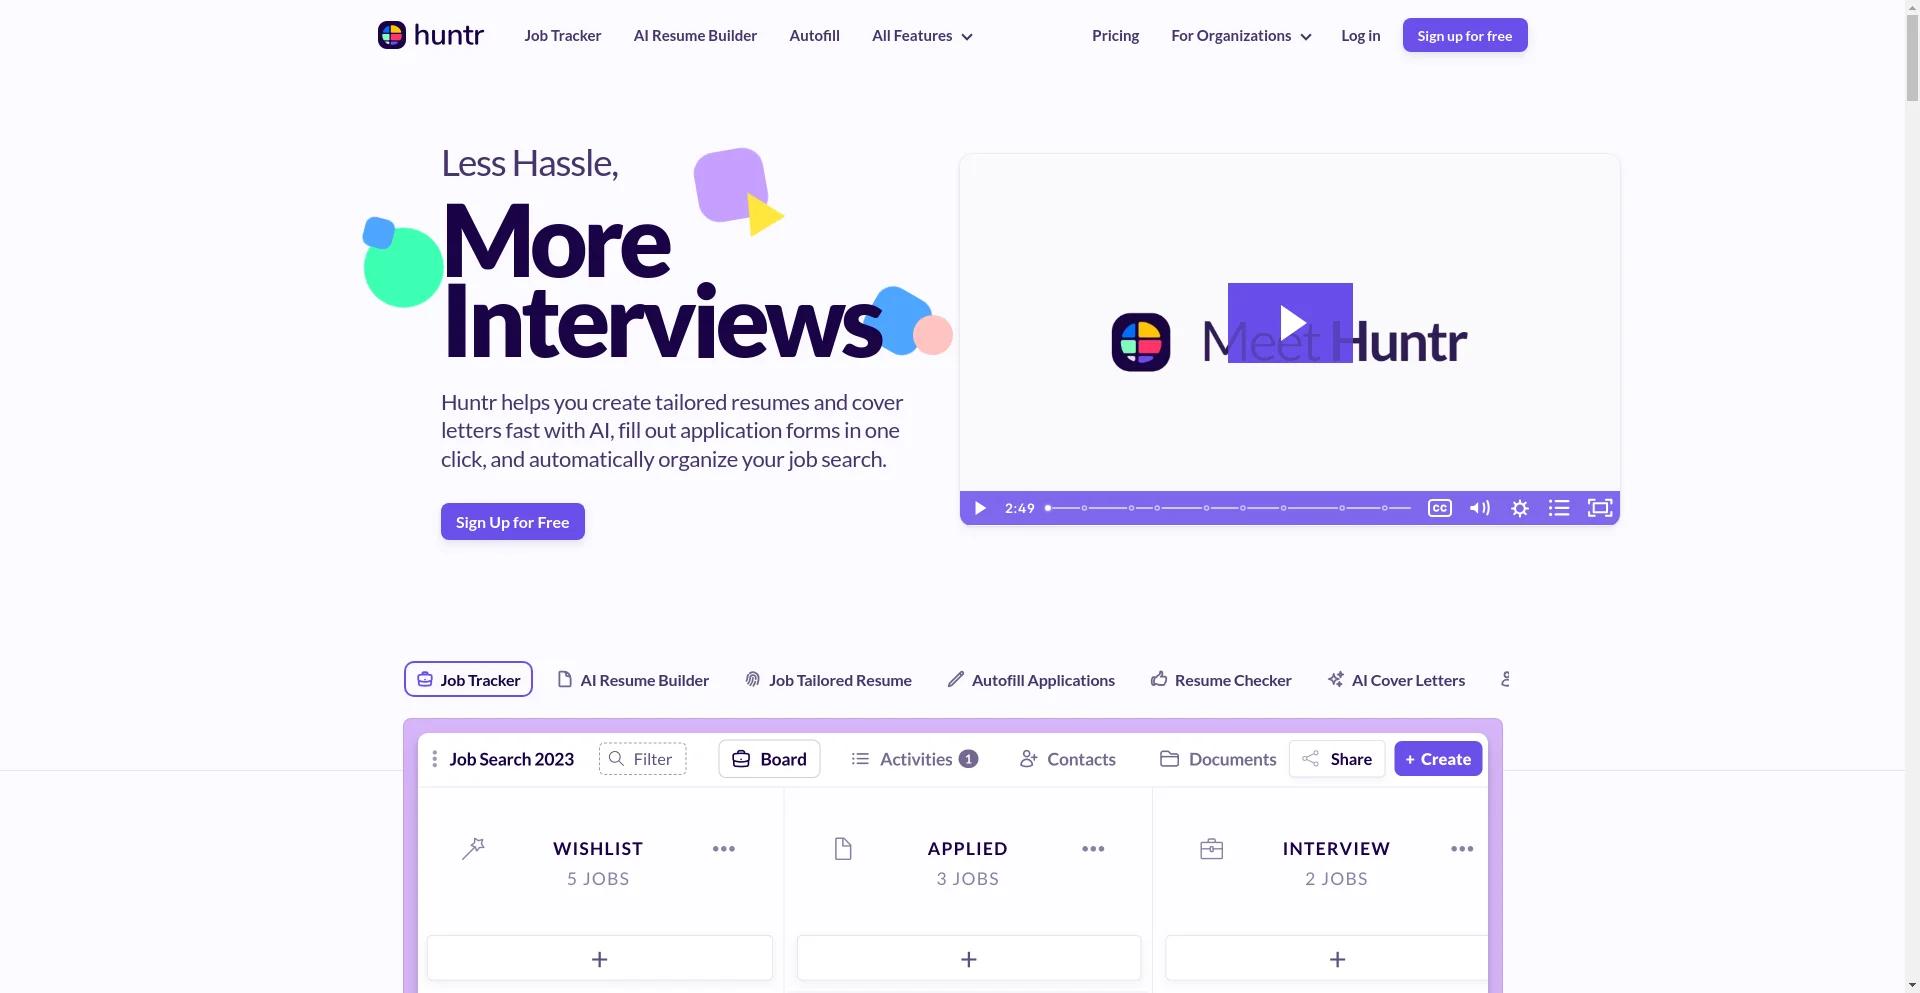Select the Job Tailored Resume tab
The image size is (1920, 993).
828,680
